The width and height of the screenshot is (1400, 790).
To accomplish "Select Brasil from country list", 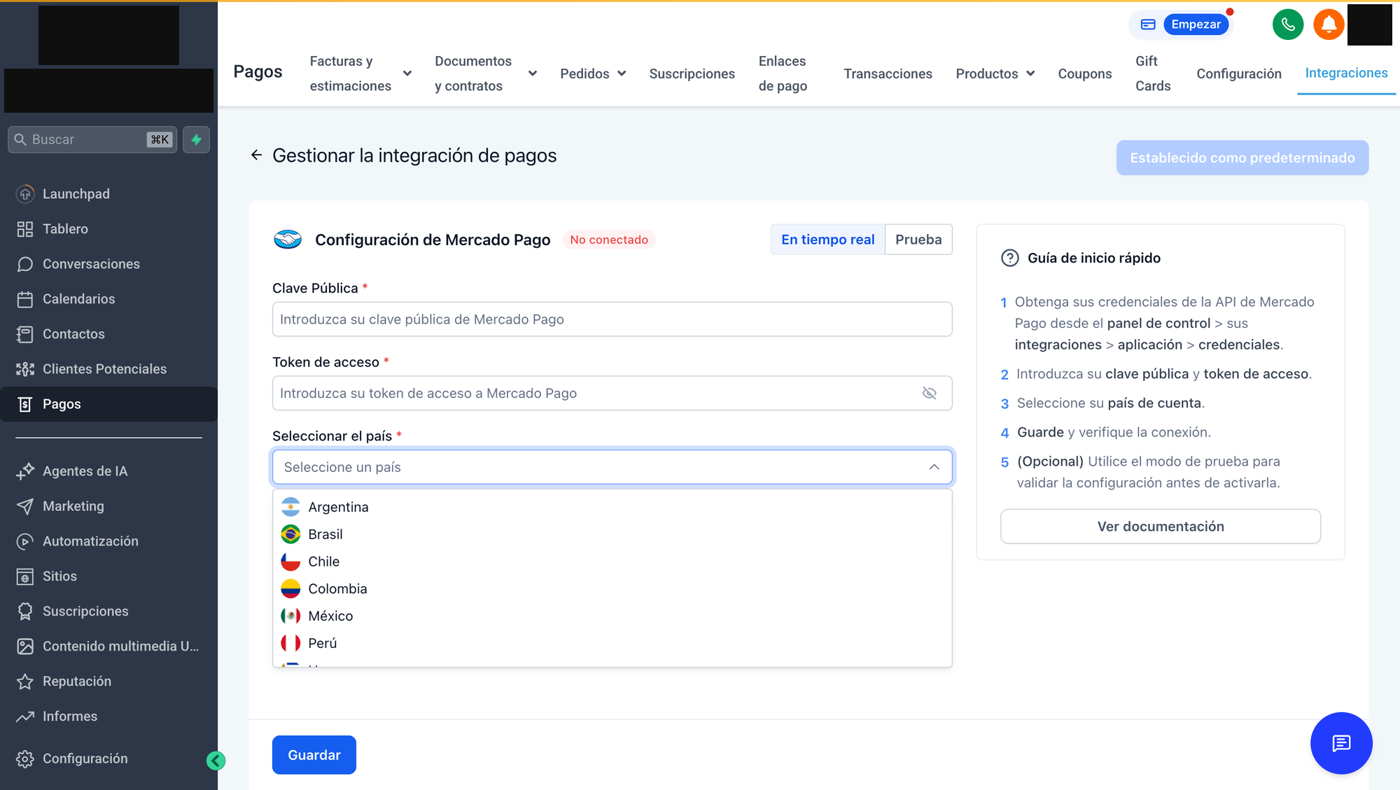I will pyautogui.click(x=612, y=534).
